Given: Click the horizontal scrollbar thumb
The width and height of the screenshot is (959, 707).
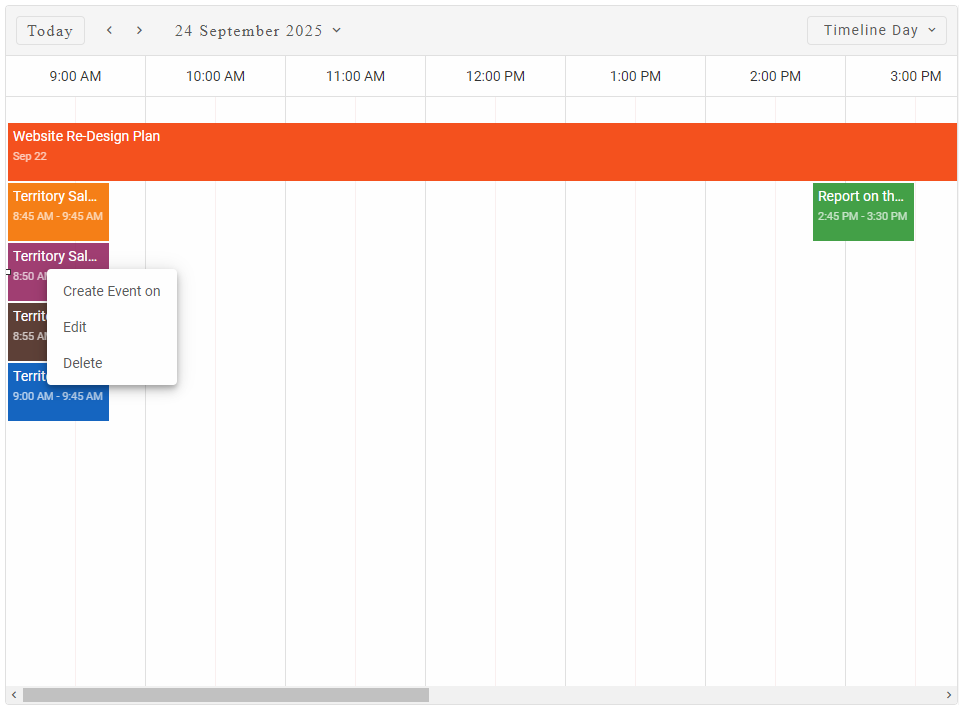Looking at the screenshot, I should pyautogui.click(x=225, y=695).
